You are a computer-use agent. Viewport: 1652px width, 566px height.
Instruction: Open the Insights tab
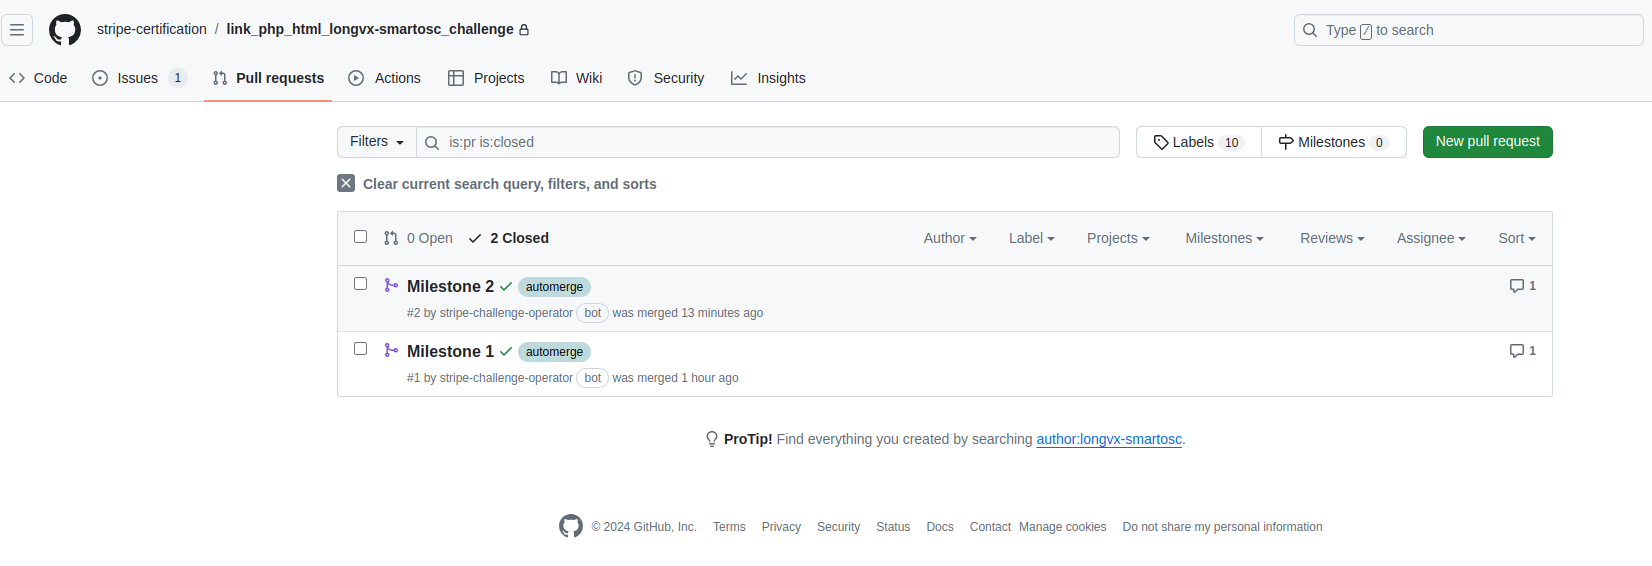click(768, 78)
